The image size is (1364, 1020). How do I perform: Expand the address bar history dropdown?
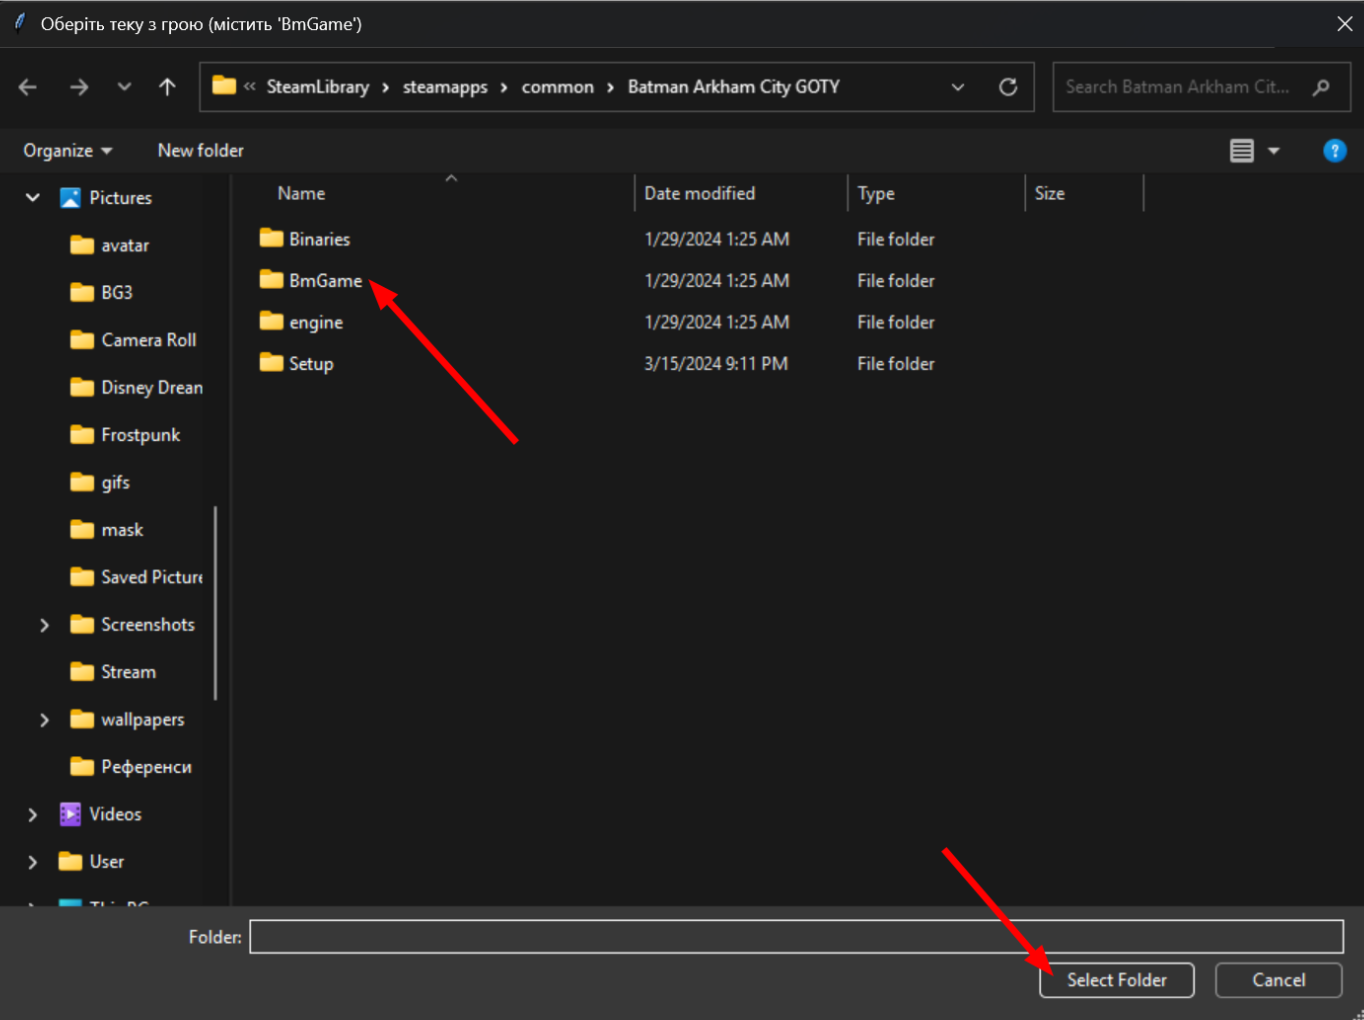pyautogui.click(x=958, y=87)
